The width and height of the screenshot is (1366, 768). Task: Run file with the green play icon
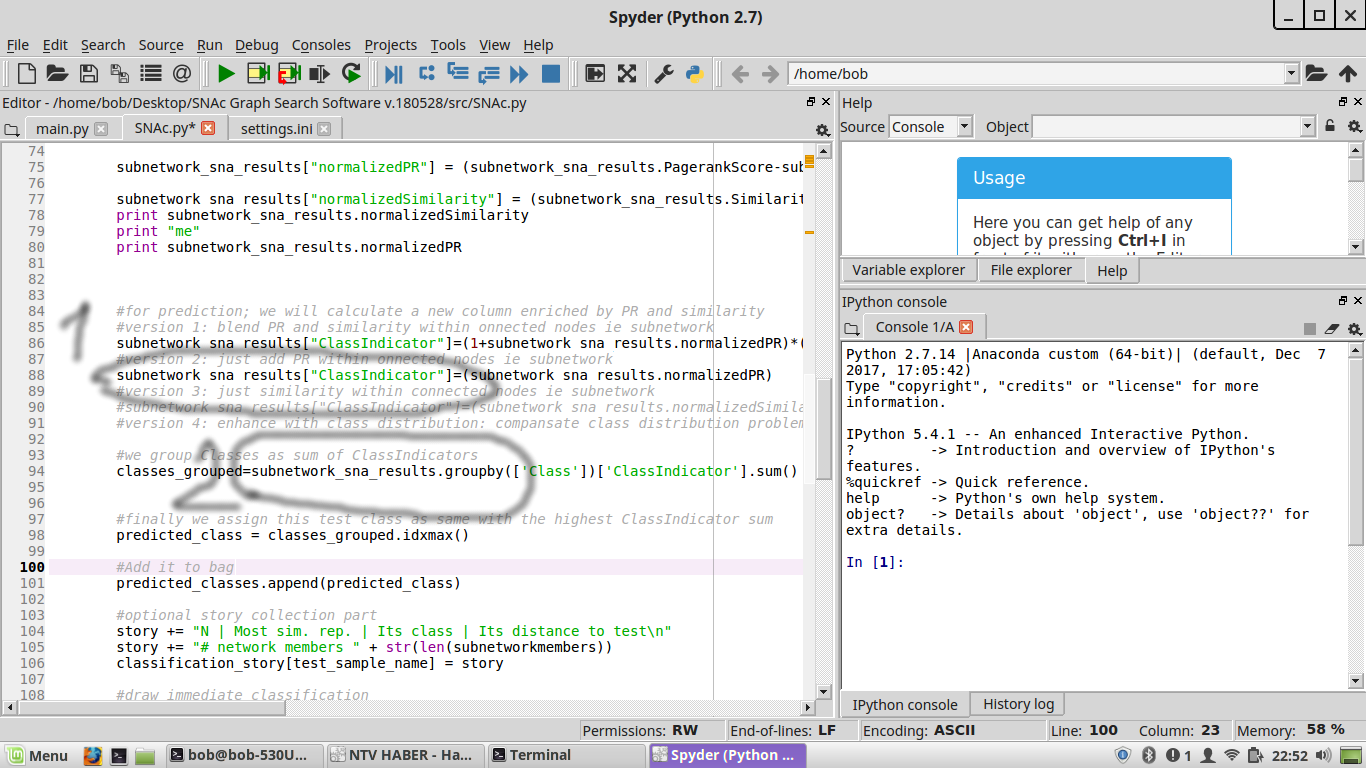(226, 73)
